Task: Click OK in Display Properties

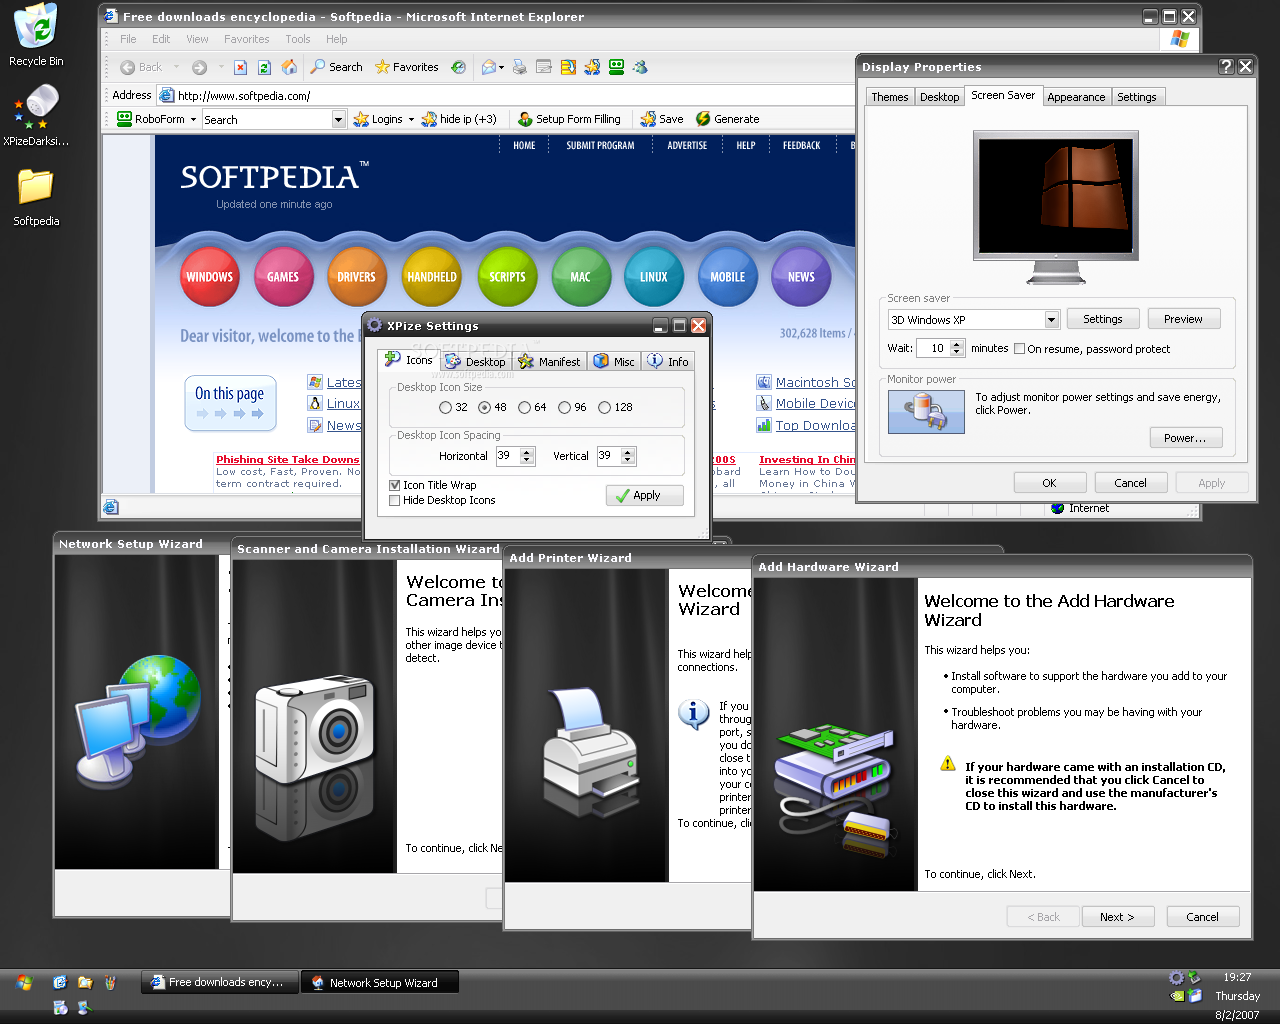Action: pyautogui.click(x=1049, y=483)
